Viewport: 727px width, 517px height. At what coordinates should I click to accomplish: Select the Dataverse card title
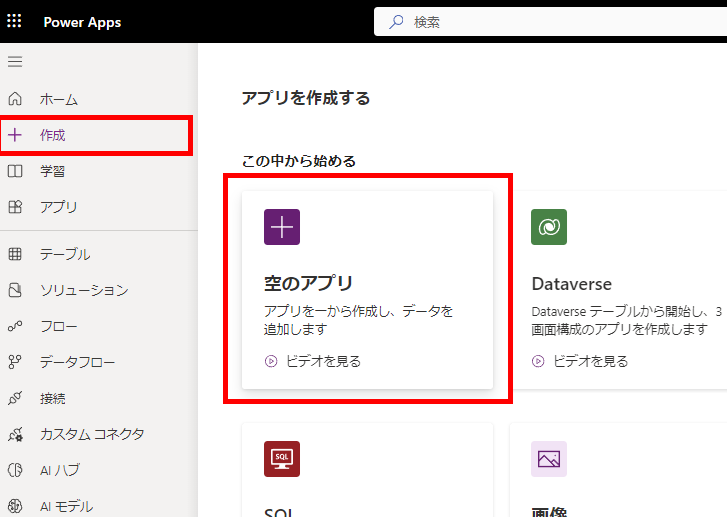point(572,283)
